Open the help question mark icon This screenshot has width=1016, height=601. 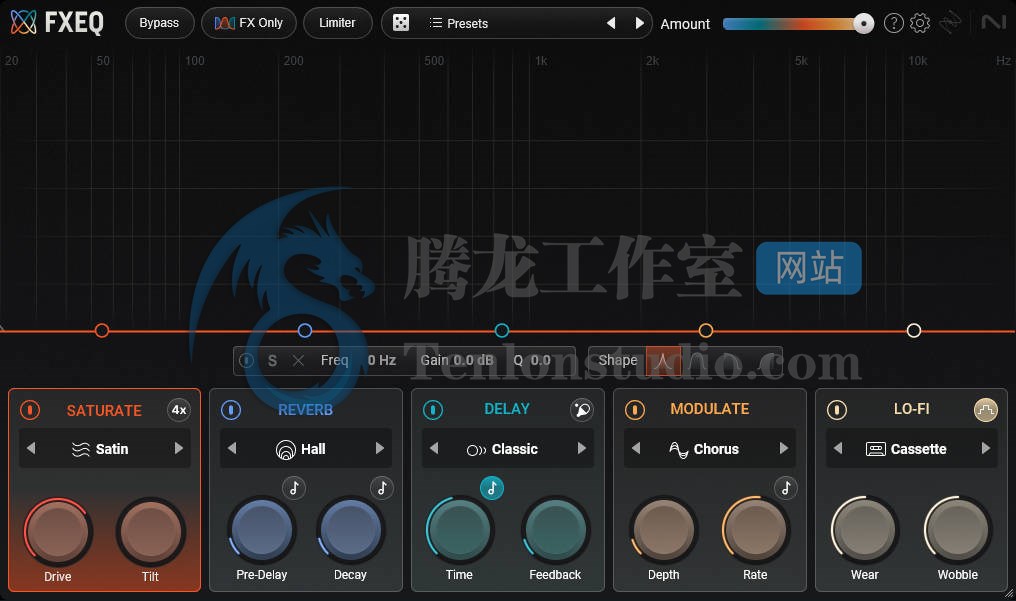(894, 23)
